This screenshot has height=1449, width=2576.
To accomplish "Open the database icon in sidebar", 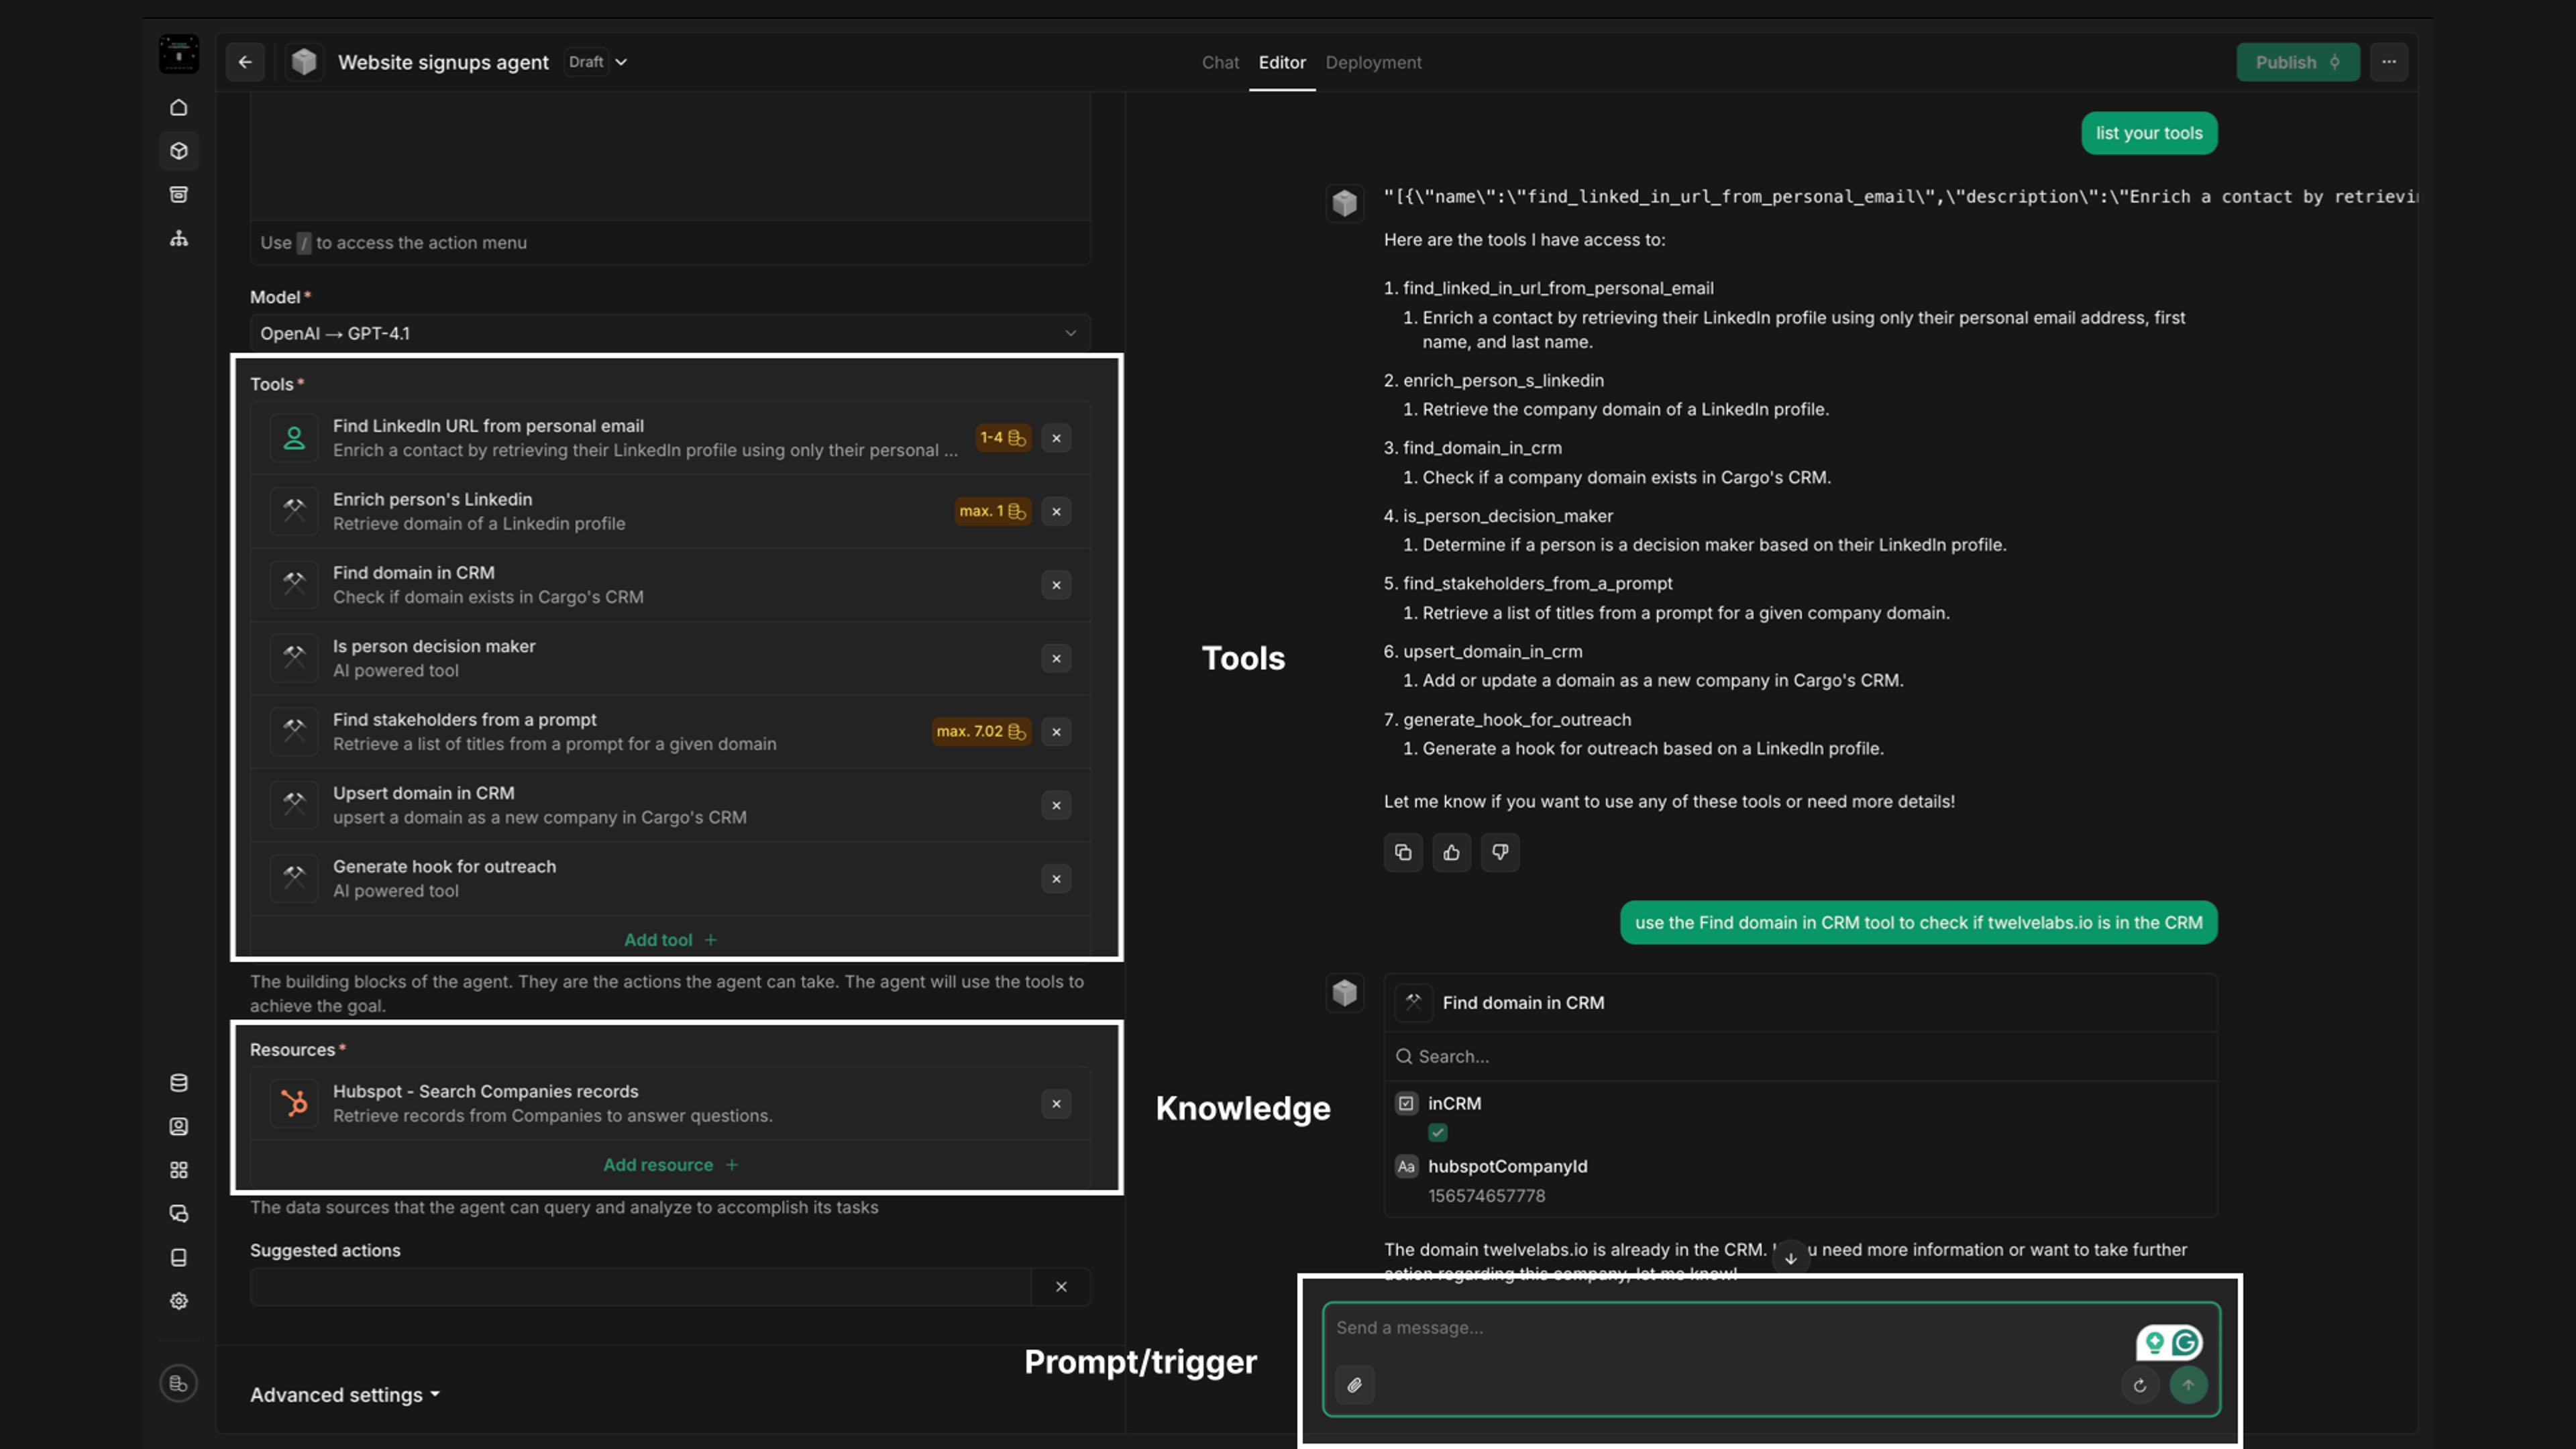I will pos(179,1083).
